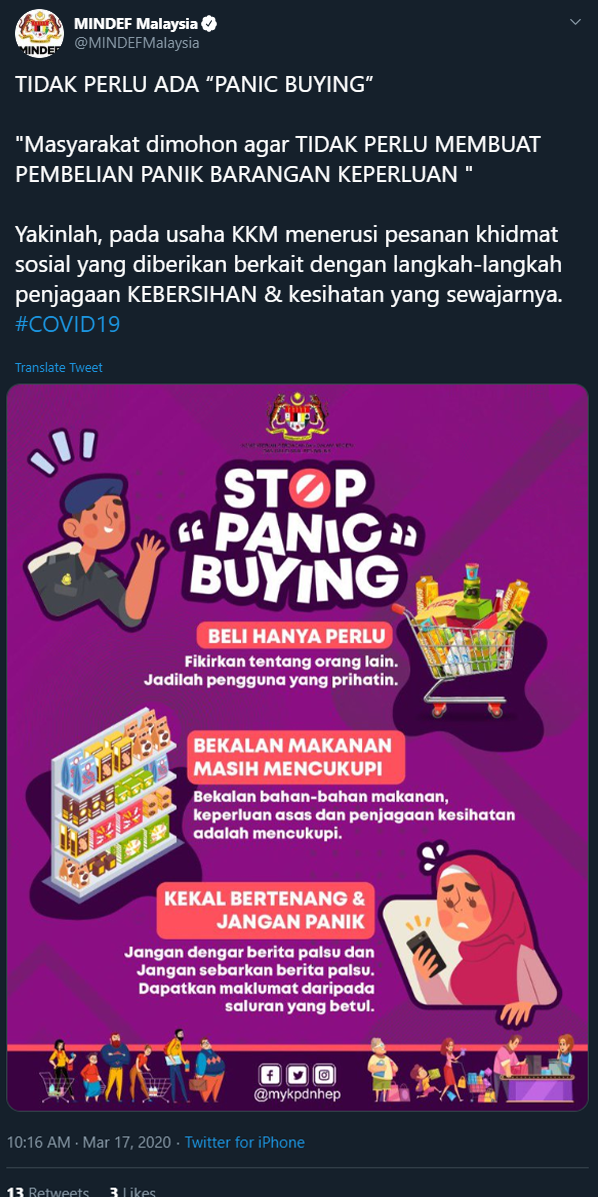View the 3 Likes list

pyautogui.click(x=133, y=1191)
